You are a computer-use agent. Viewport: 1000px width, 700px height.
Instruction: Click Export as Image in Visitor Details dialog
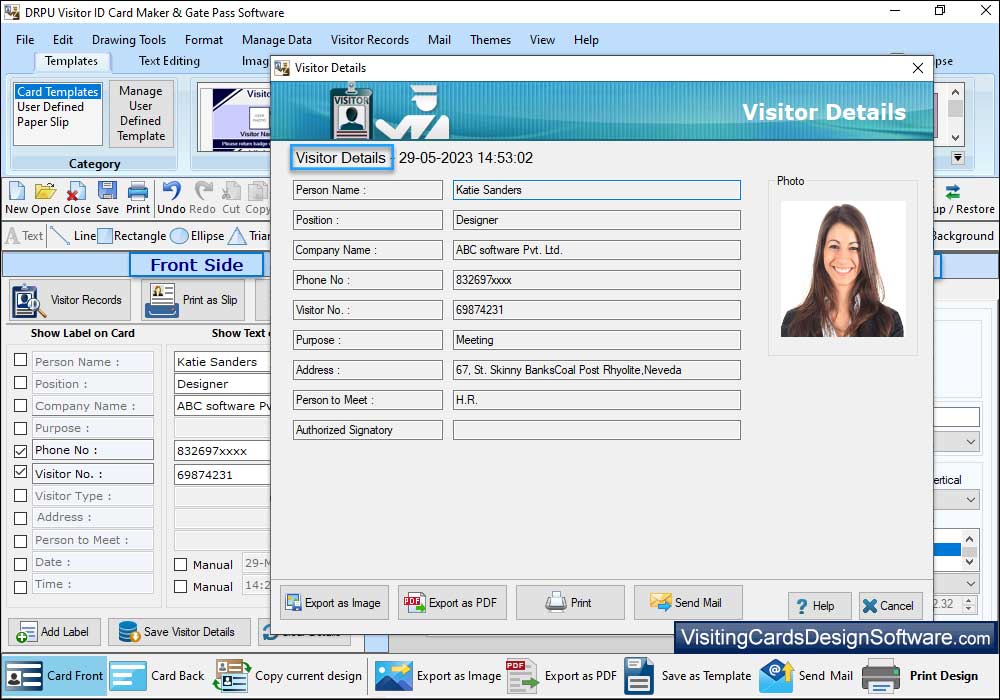pos(334,602)
